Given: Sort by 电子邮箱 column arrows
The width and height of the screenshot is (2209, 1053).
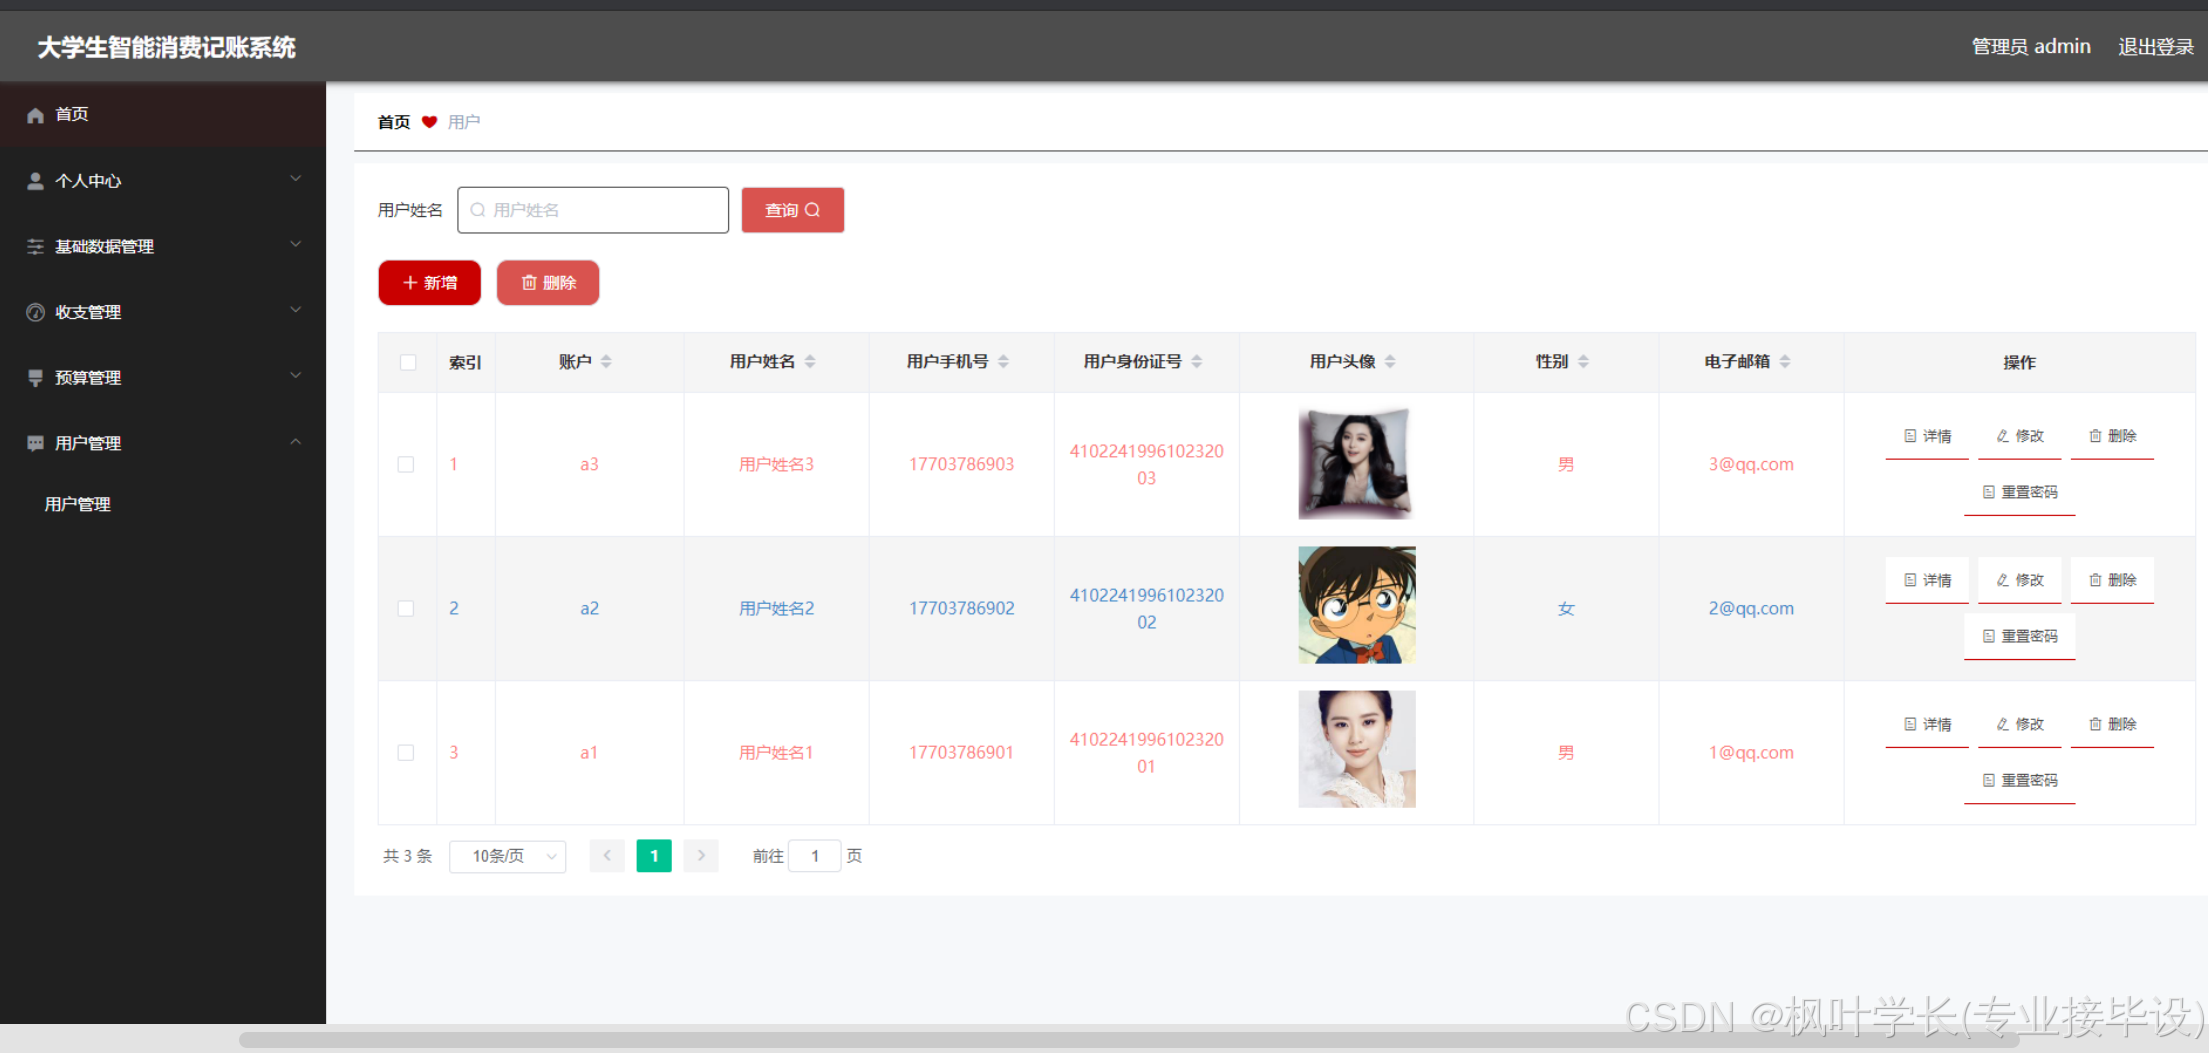Looking at the screenshot, I should (1785, 361).
